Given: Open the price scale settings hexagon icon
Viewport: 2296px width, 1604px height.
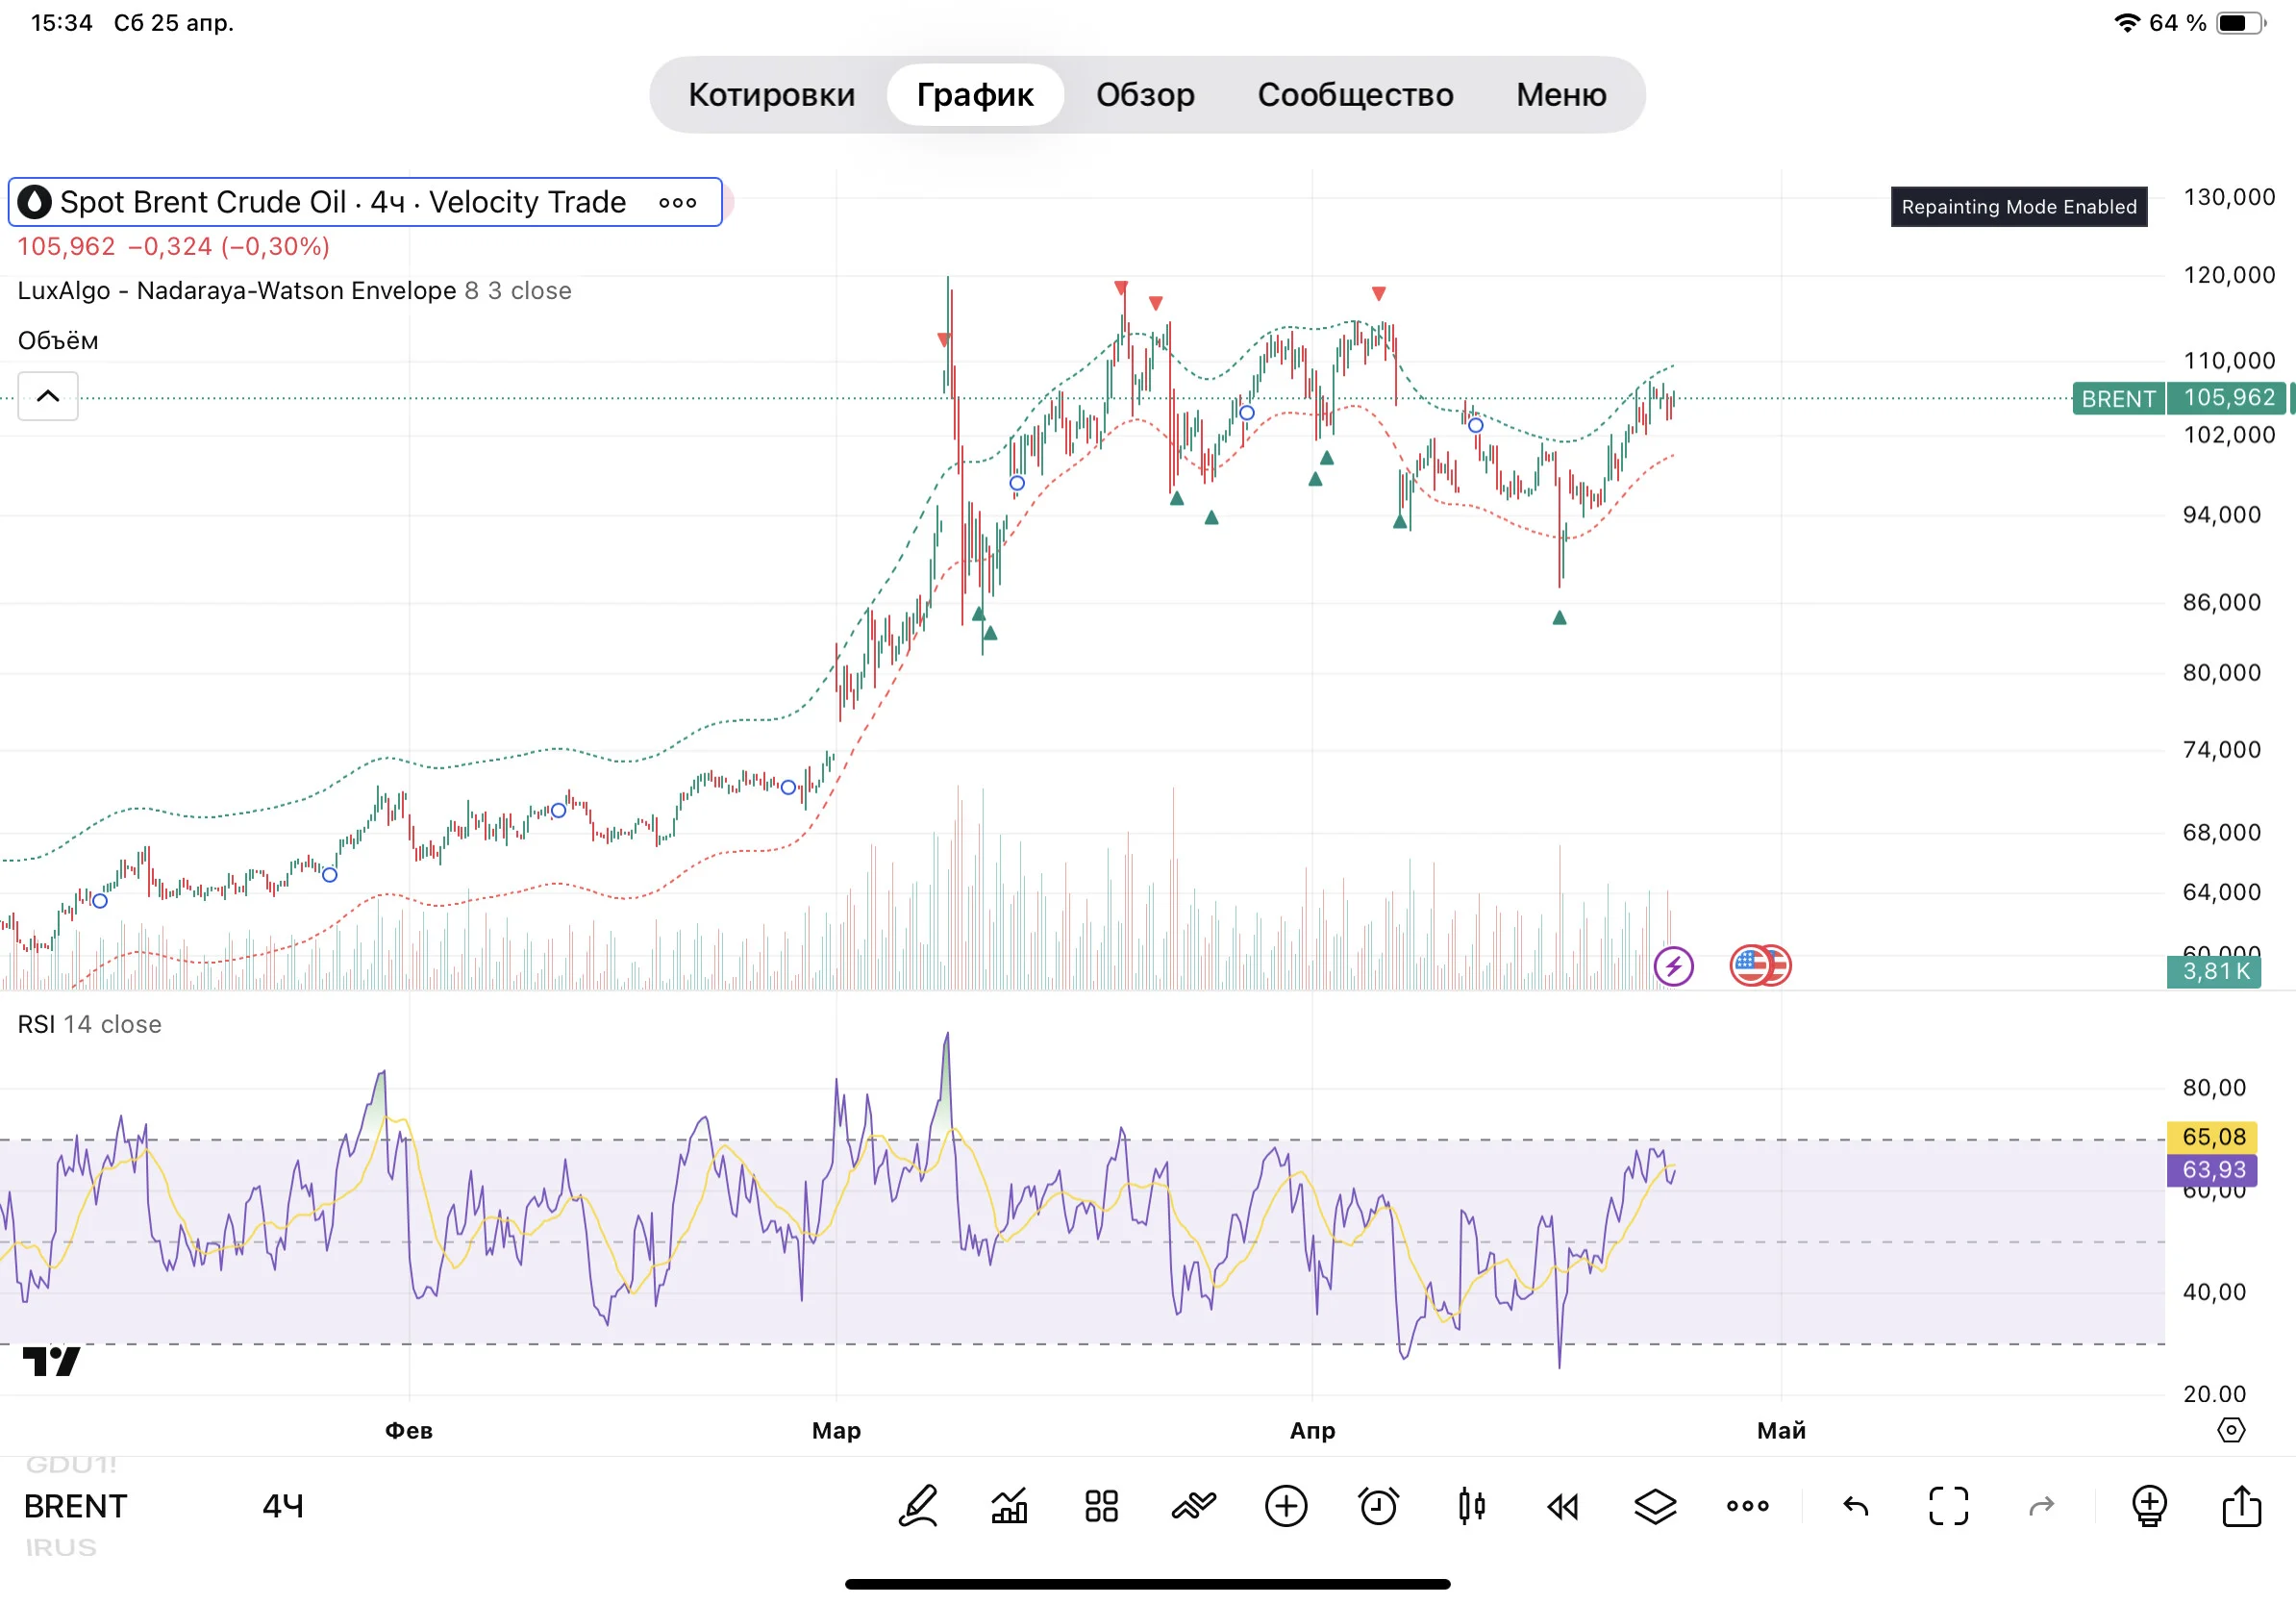Looking at the screenshot, I should (x=2231, y=1430).
